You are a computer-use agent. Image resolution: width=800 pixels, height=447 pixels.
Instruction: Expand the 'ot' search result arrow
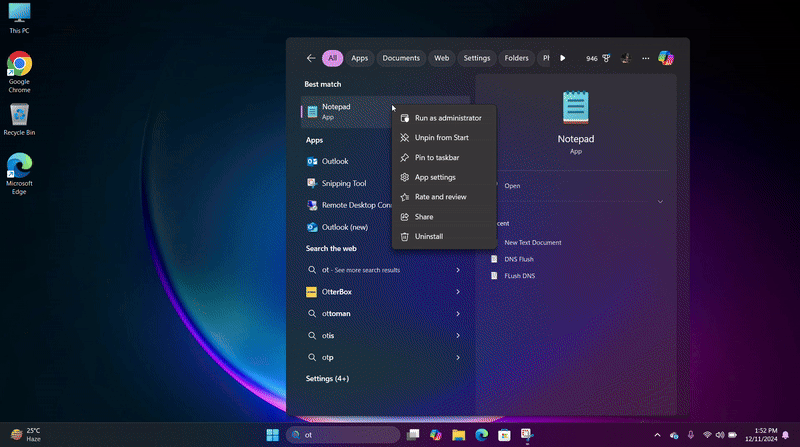coord(458,270)
